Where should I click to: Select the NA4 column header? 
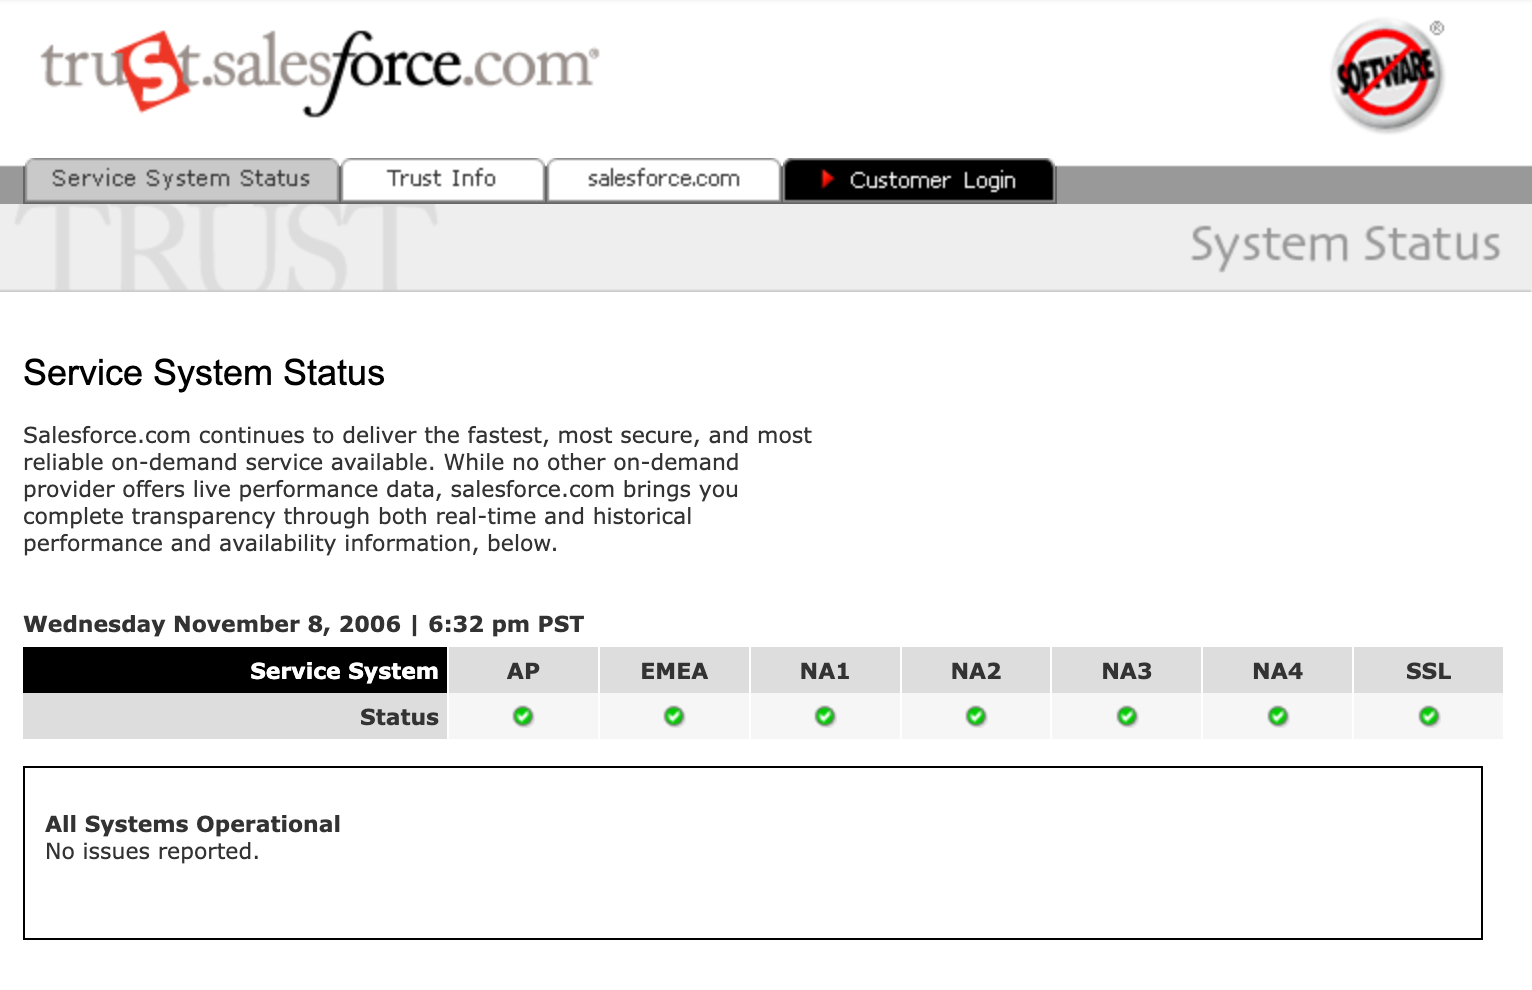click(x=1278, y=671)
